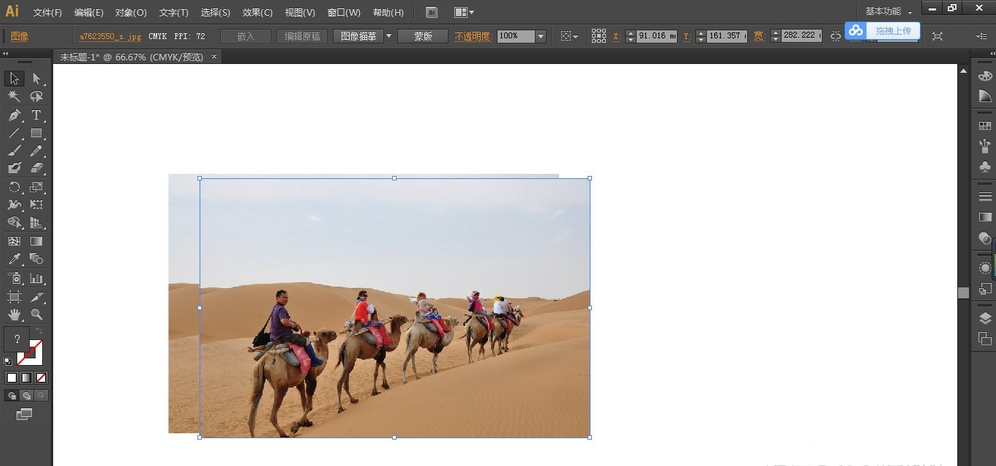Click the X position input field
The width and height of the screenshot is (996, 466).
[x=656, y=36]
